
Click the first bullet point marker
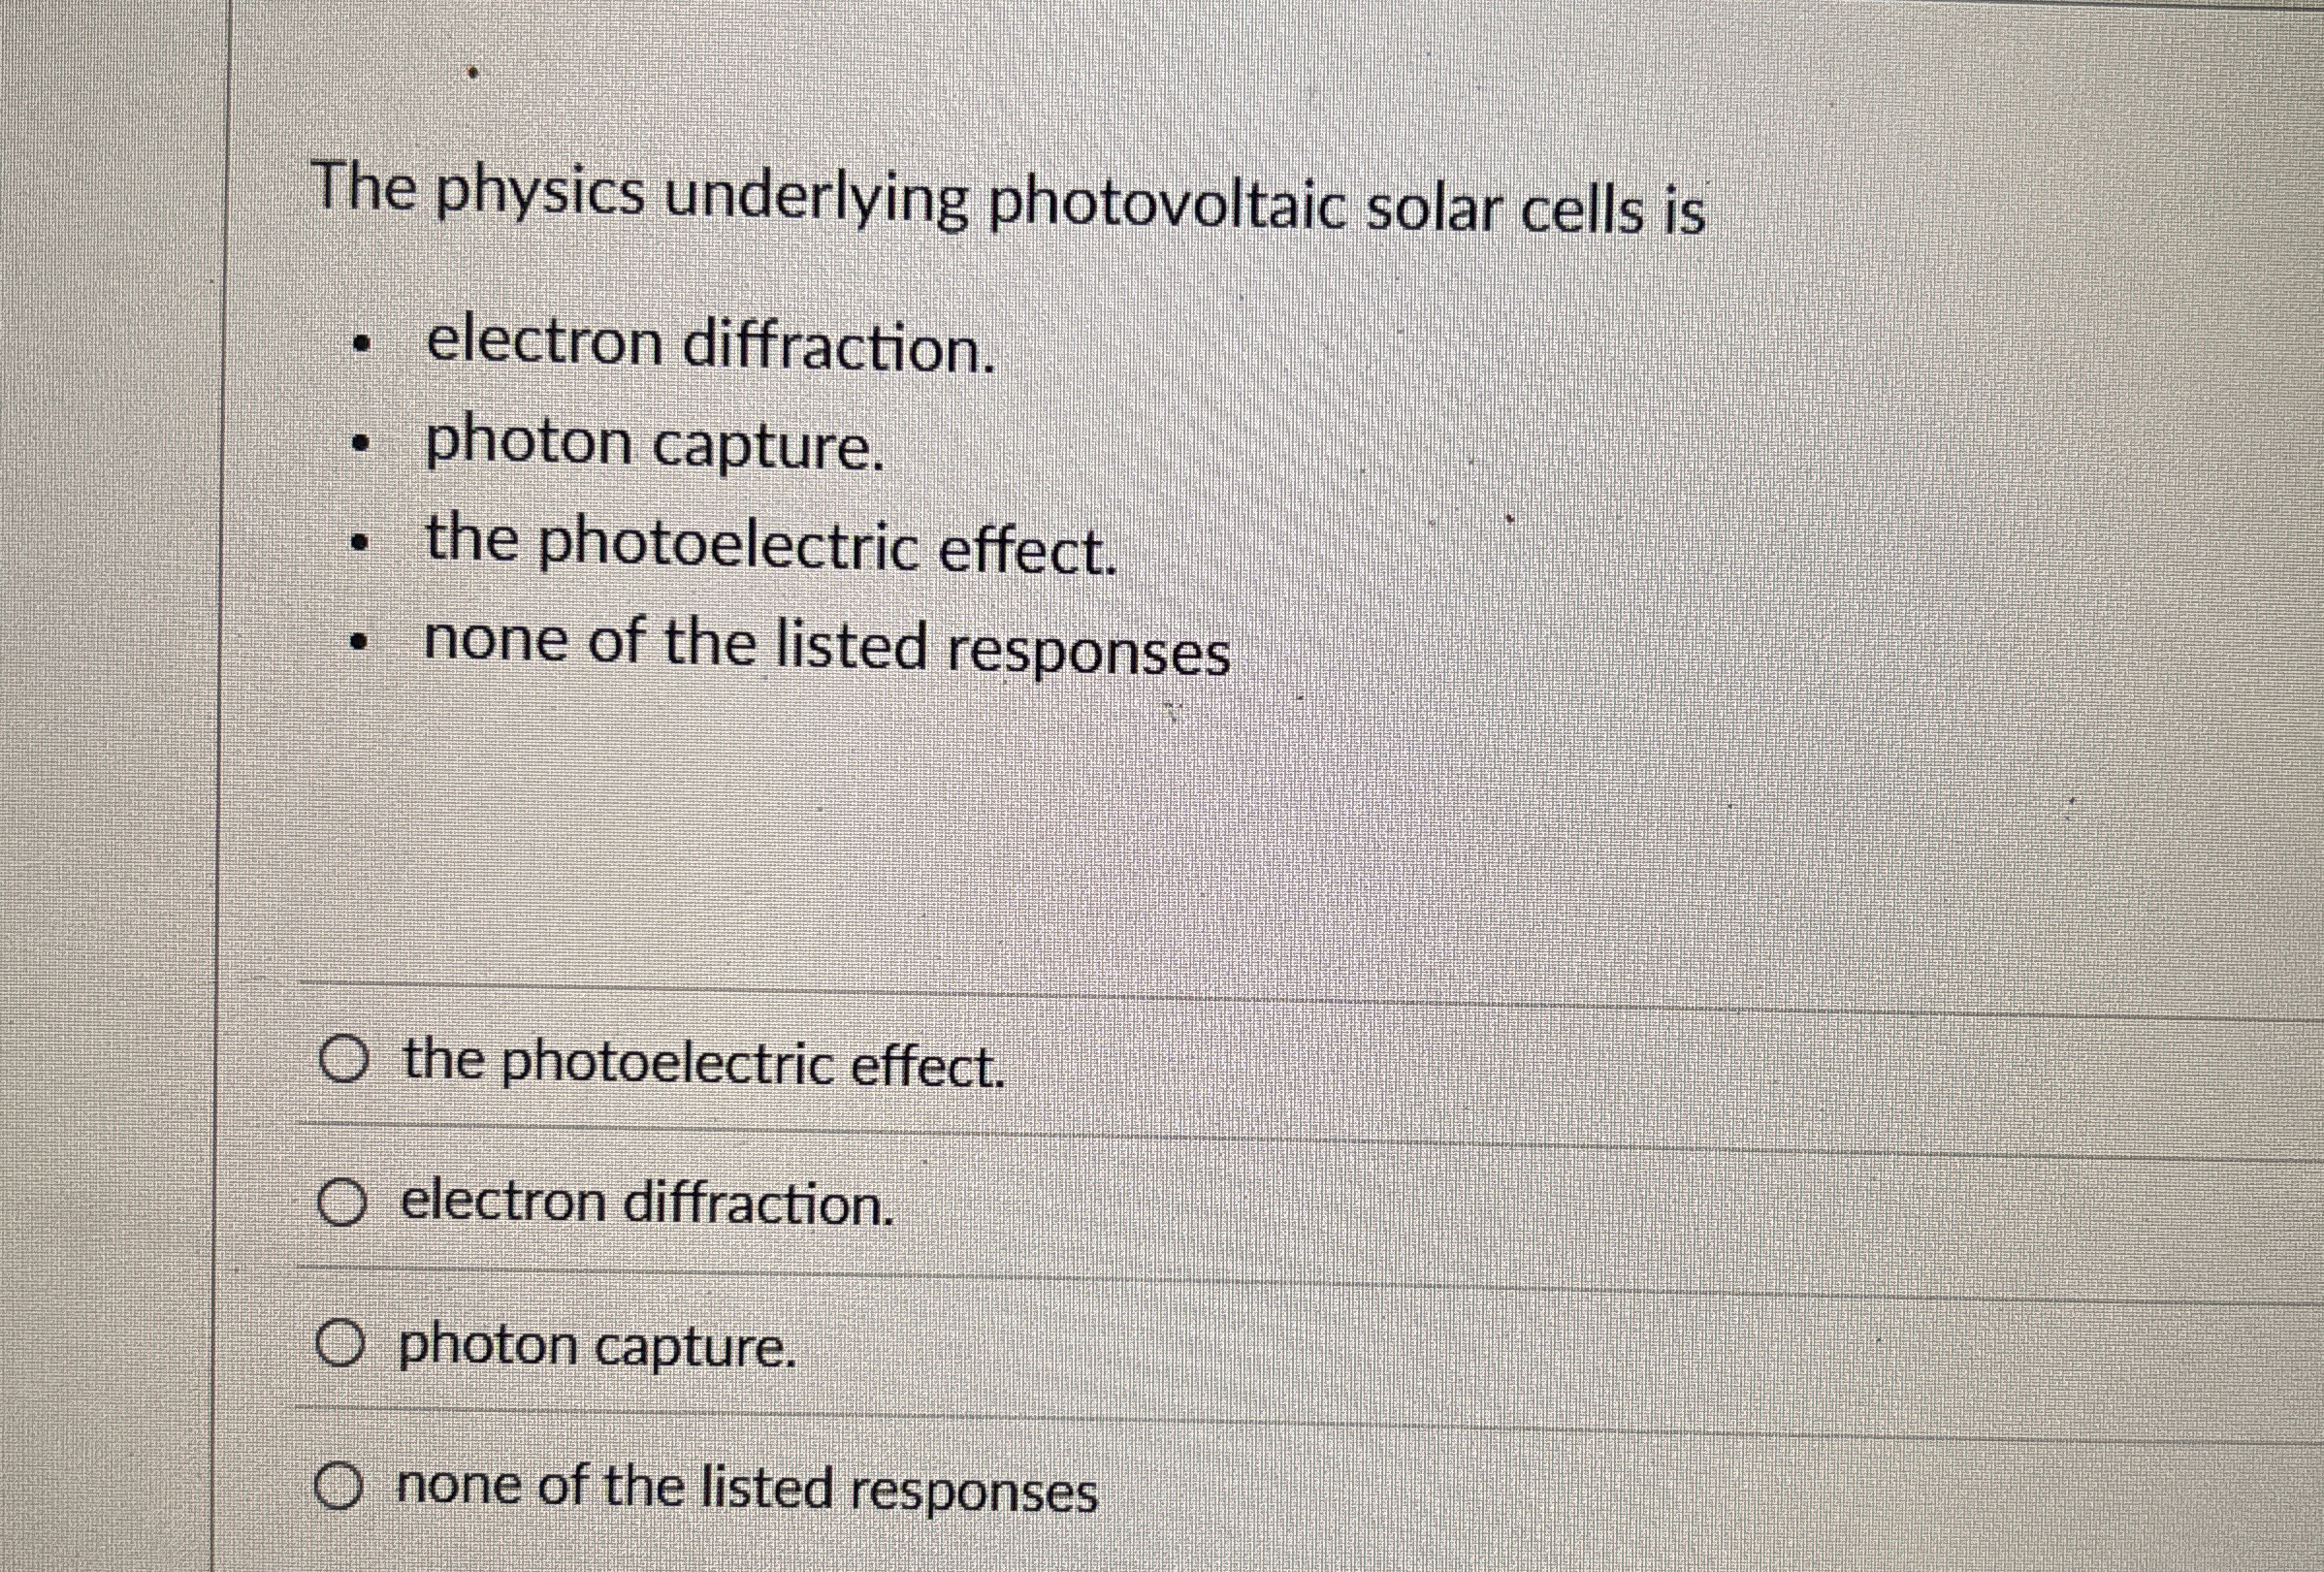pyautogui.click(x=361, y=345)
